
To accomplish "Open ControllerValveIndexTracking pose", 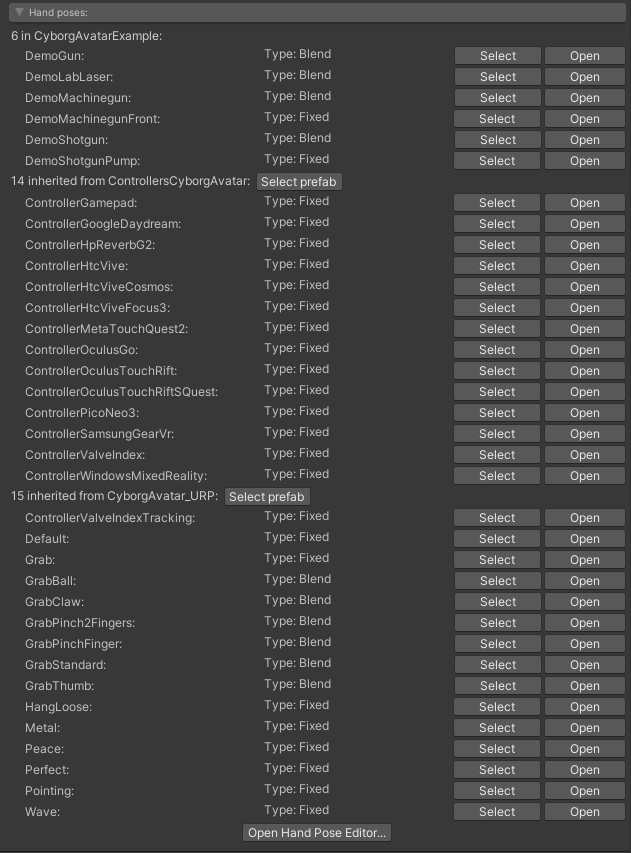I will [x=585, y=518].
